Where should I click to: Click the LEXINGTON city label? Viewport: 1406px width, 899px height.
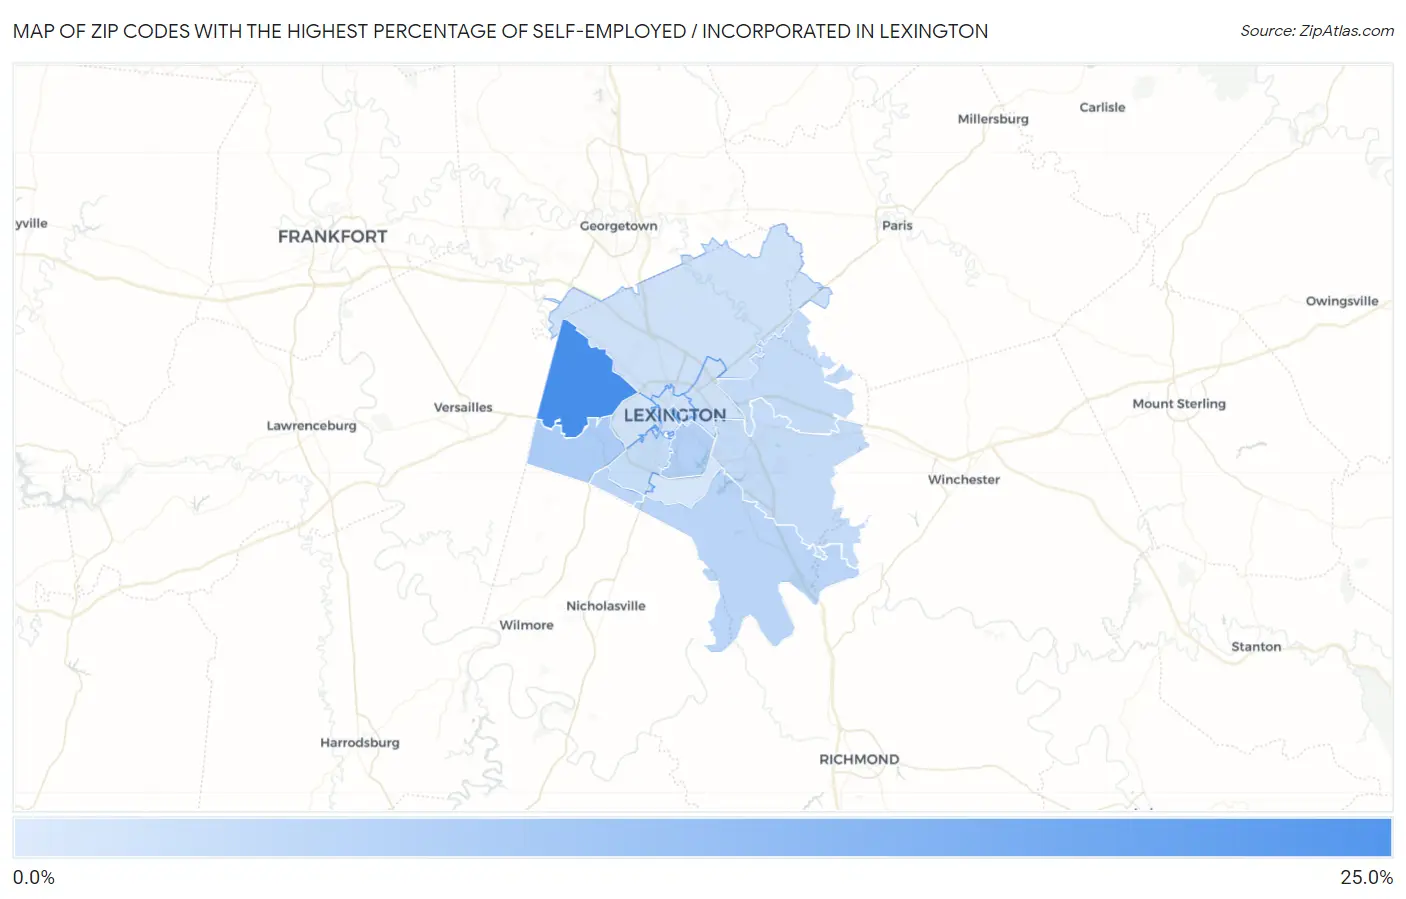coord(675,415)
